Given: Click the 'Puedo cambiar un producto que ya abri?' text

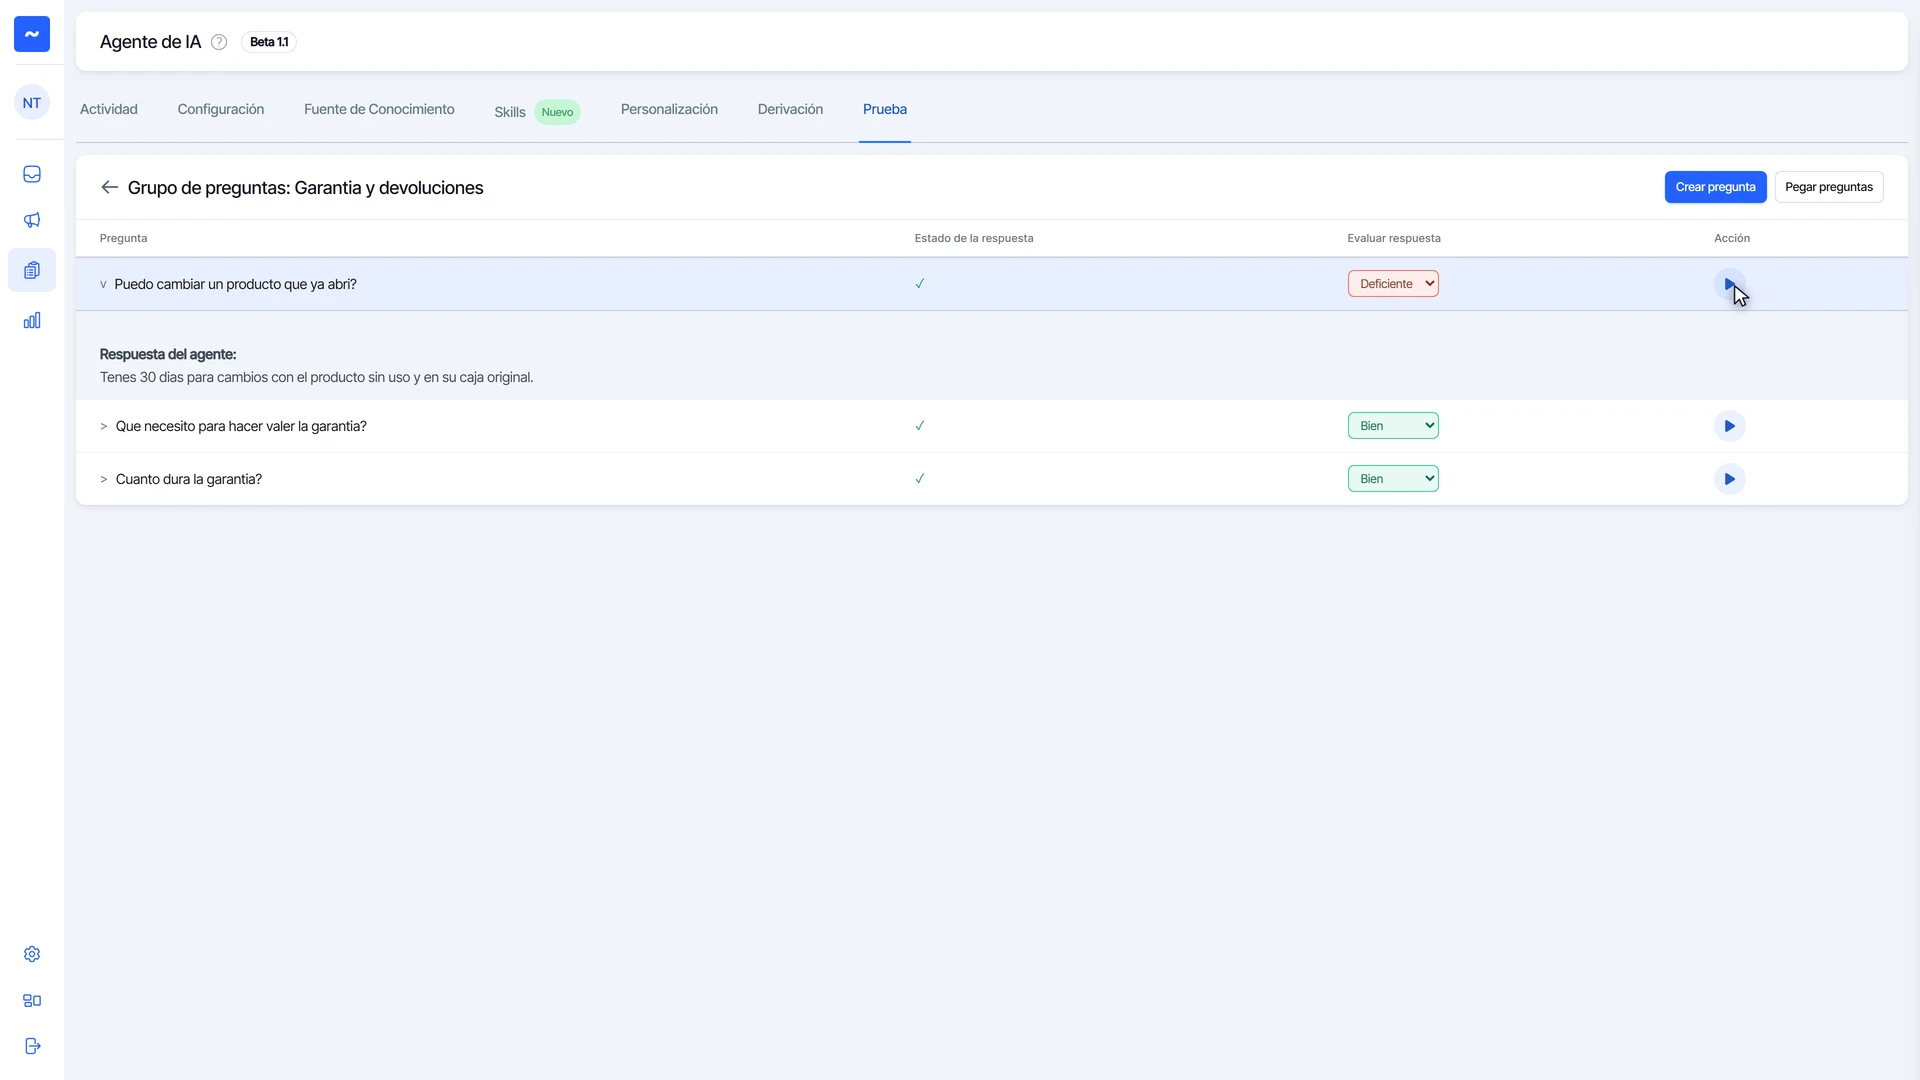Looking at the screenshot, I should pyautogui.click(x=235, y=285).
